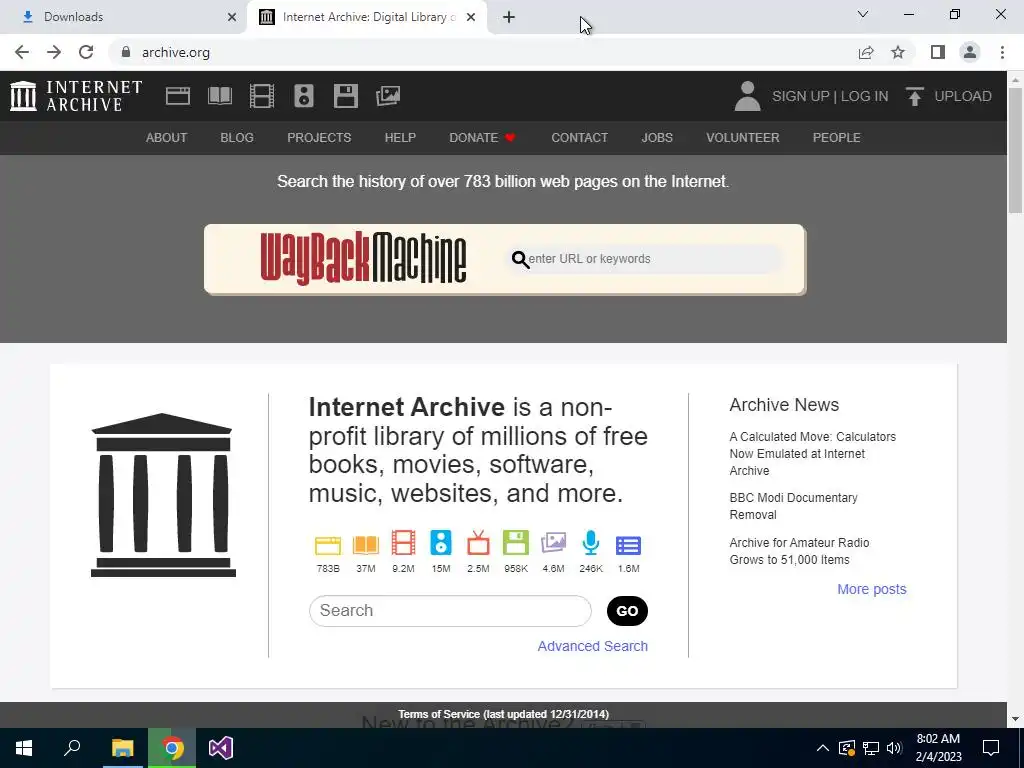Select the microphone icon labeled 246K
The image size is (1024, 768).
590,543
